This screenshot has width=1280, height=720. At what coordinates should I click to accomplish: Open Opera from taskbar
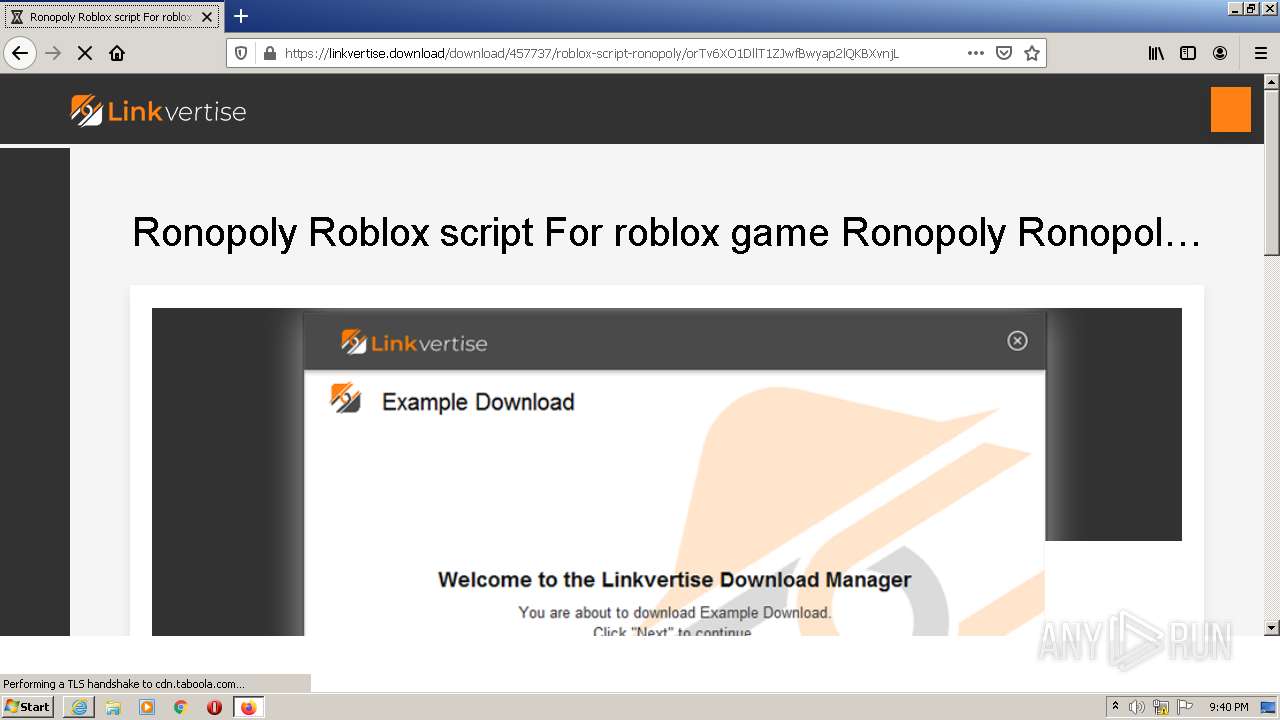(214, 707)
